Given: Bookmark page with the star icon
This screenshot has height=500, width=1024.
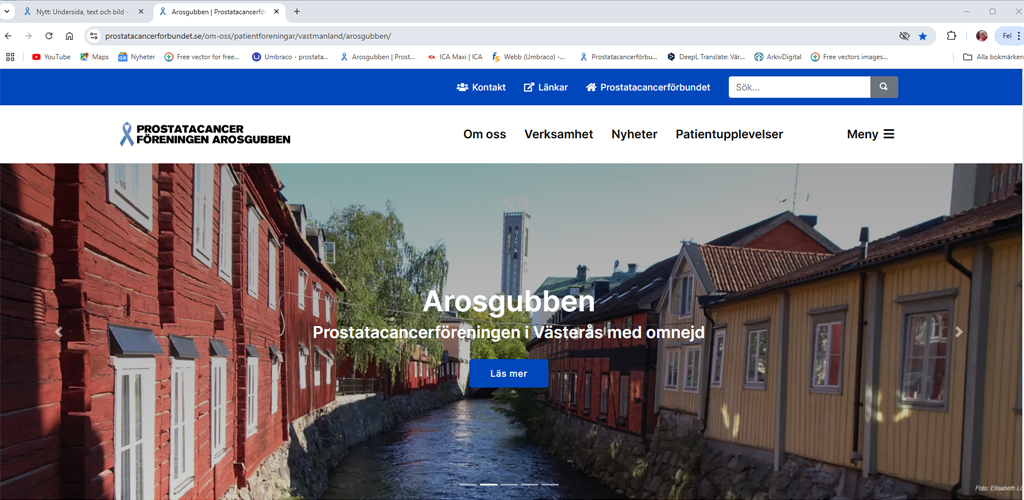Looking at the screenshot, I should coord(922,36).
